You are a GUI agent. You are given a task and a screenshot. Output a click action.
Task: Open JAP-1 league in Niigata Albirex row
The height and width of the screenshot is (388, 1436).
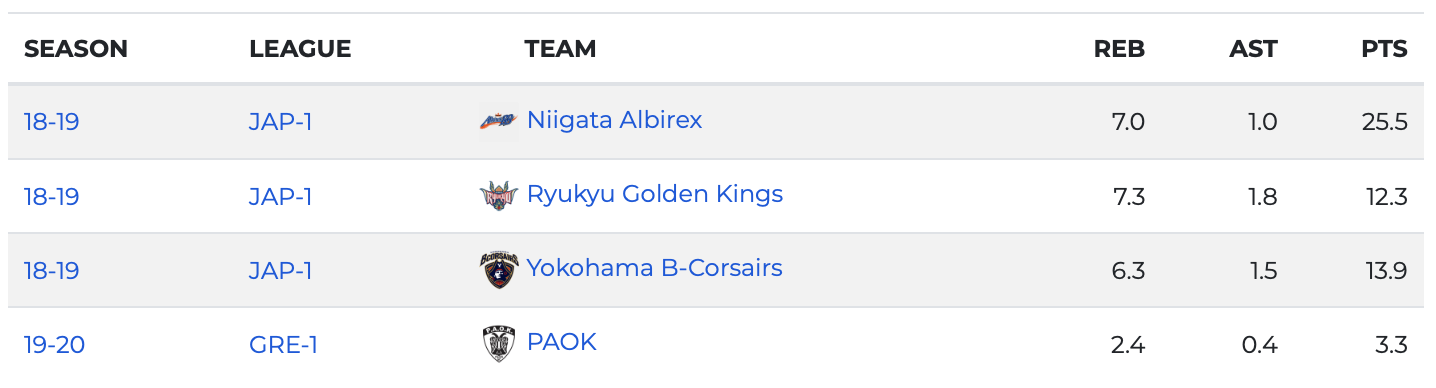click(280, 122)
